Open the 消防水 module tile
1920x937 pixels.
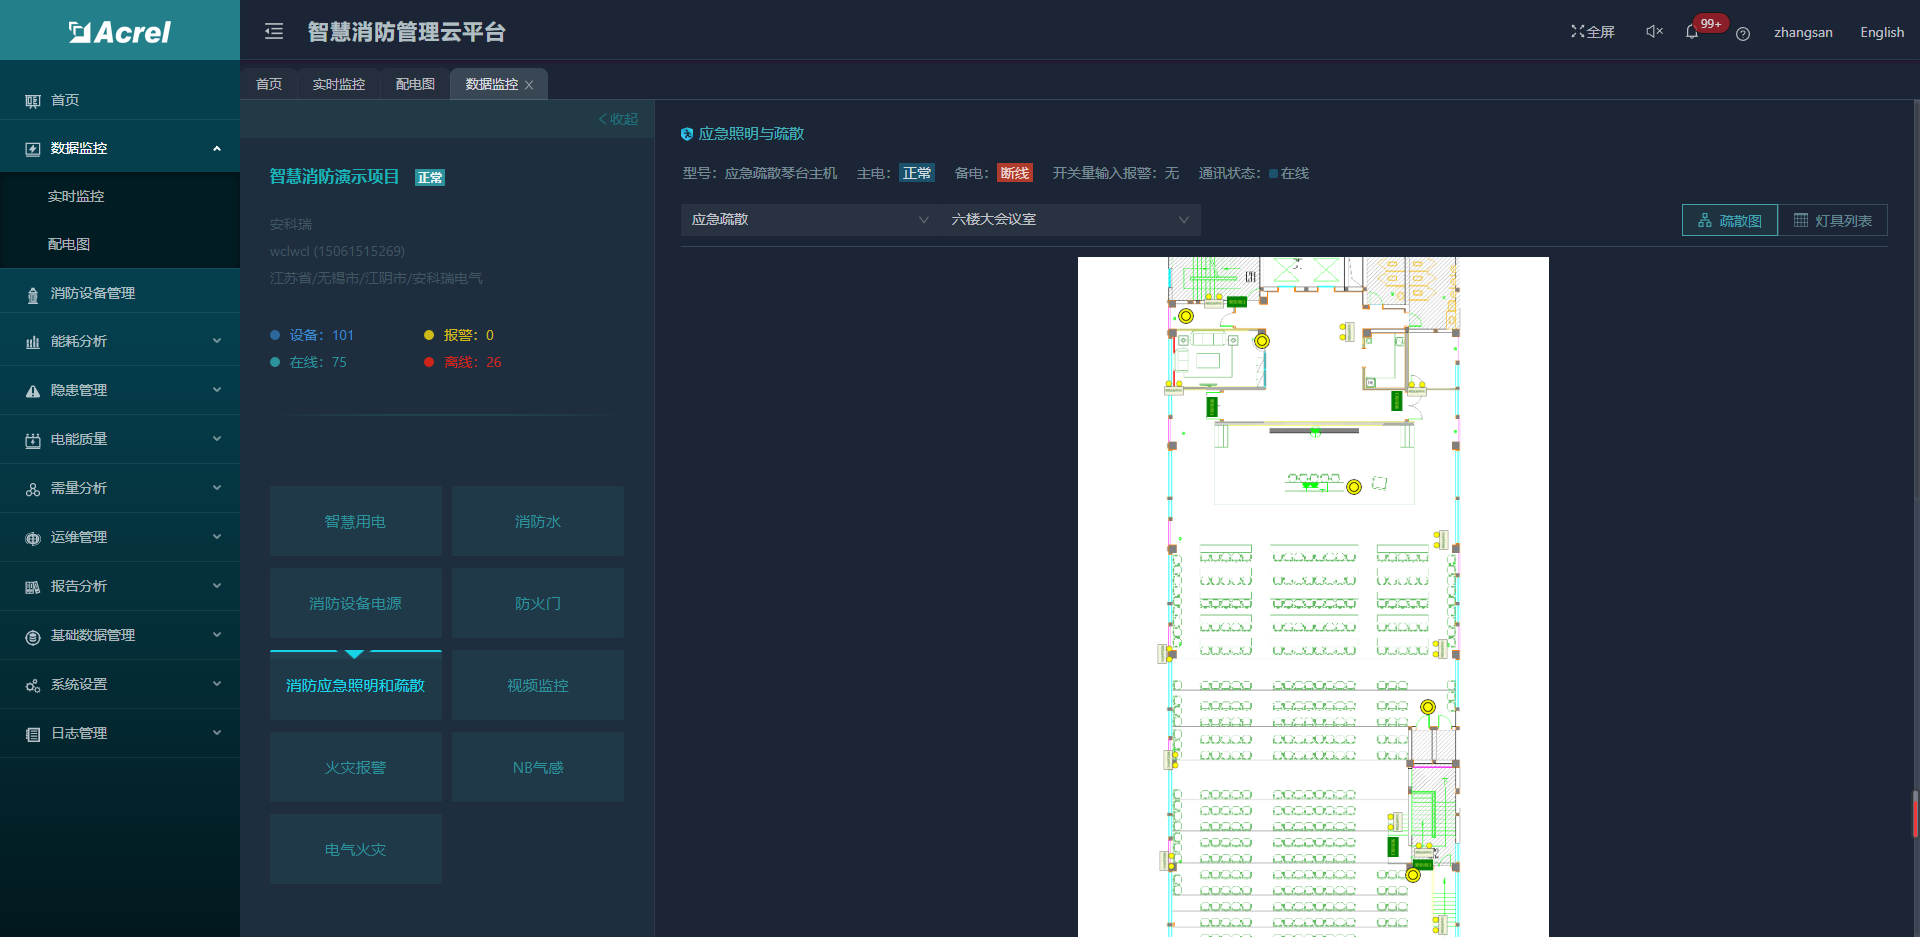tap(538, 521)
